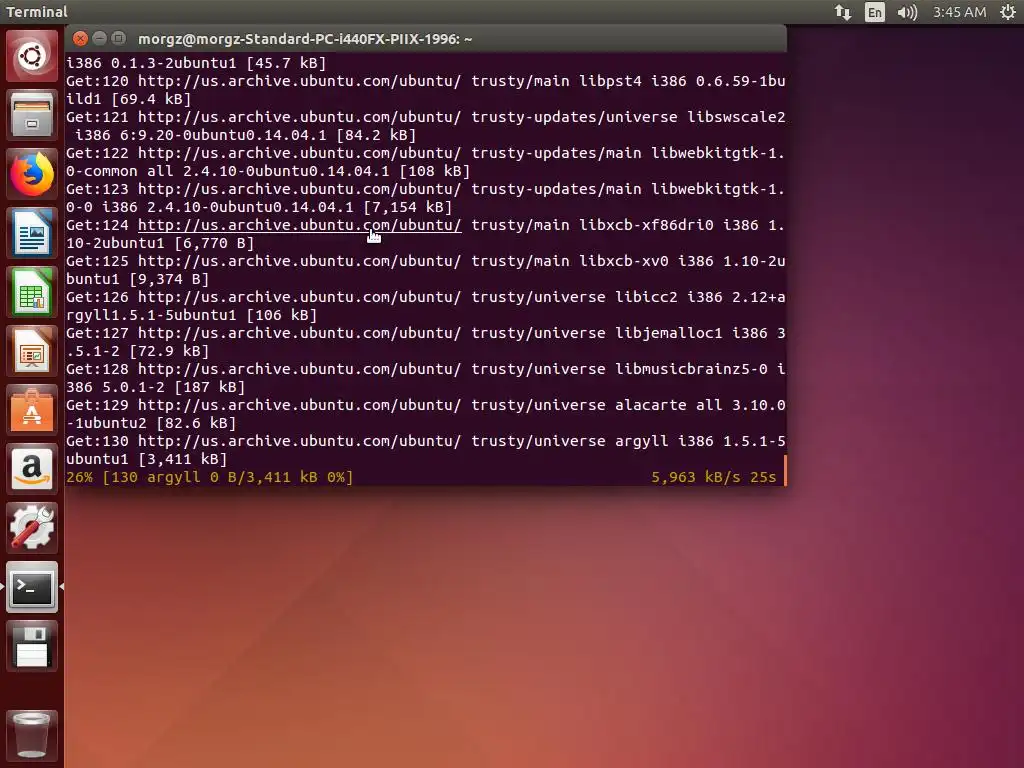
Task: Click the 26% argyll progress status text
Action: click(x=210, y=477)
